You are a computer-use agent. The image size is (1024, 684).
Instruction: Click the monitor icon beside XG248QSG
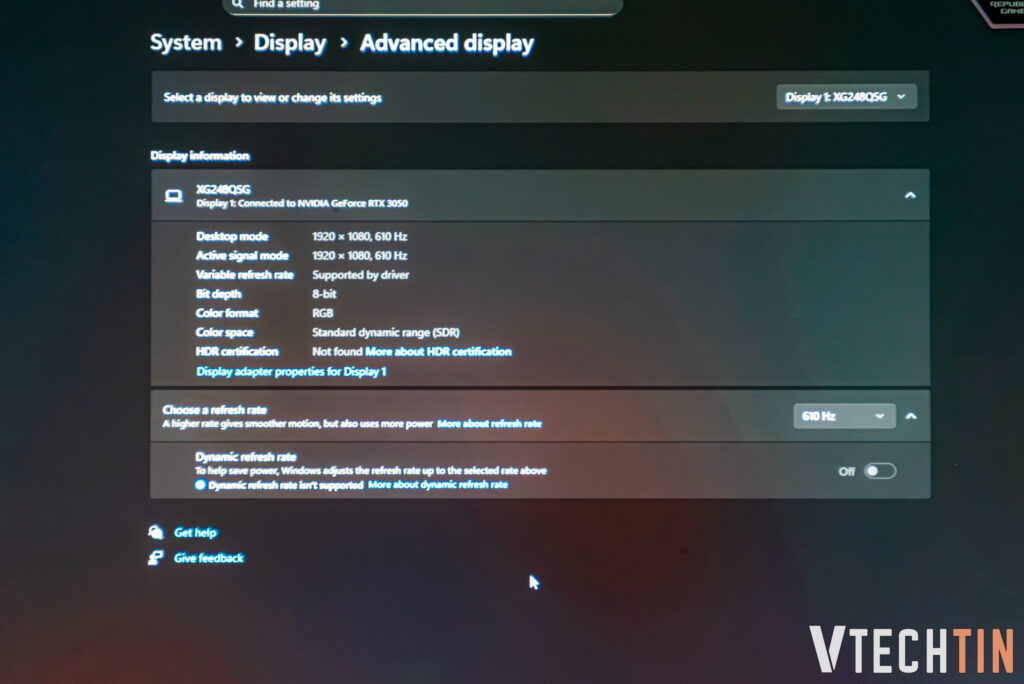tap(173, 196)
